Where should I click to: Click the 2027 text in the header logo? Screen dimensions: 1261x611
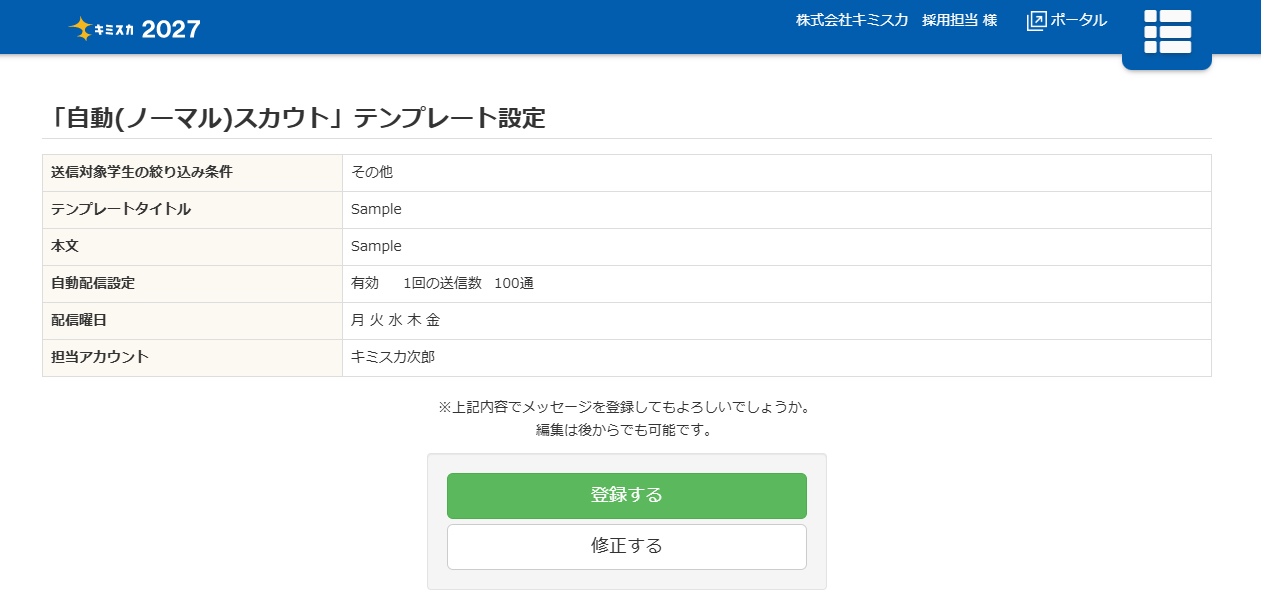pyautogui.click(x=171, y=29)
